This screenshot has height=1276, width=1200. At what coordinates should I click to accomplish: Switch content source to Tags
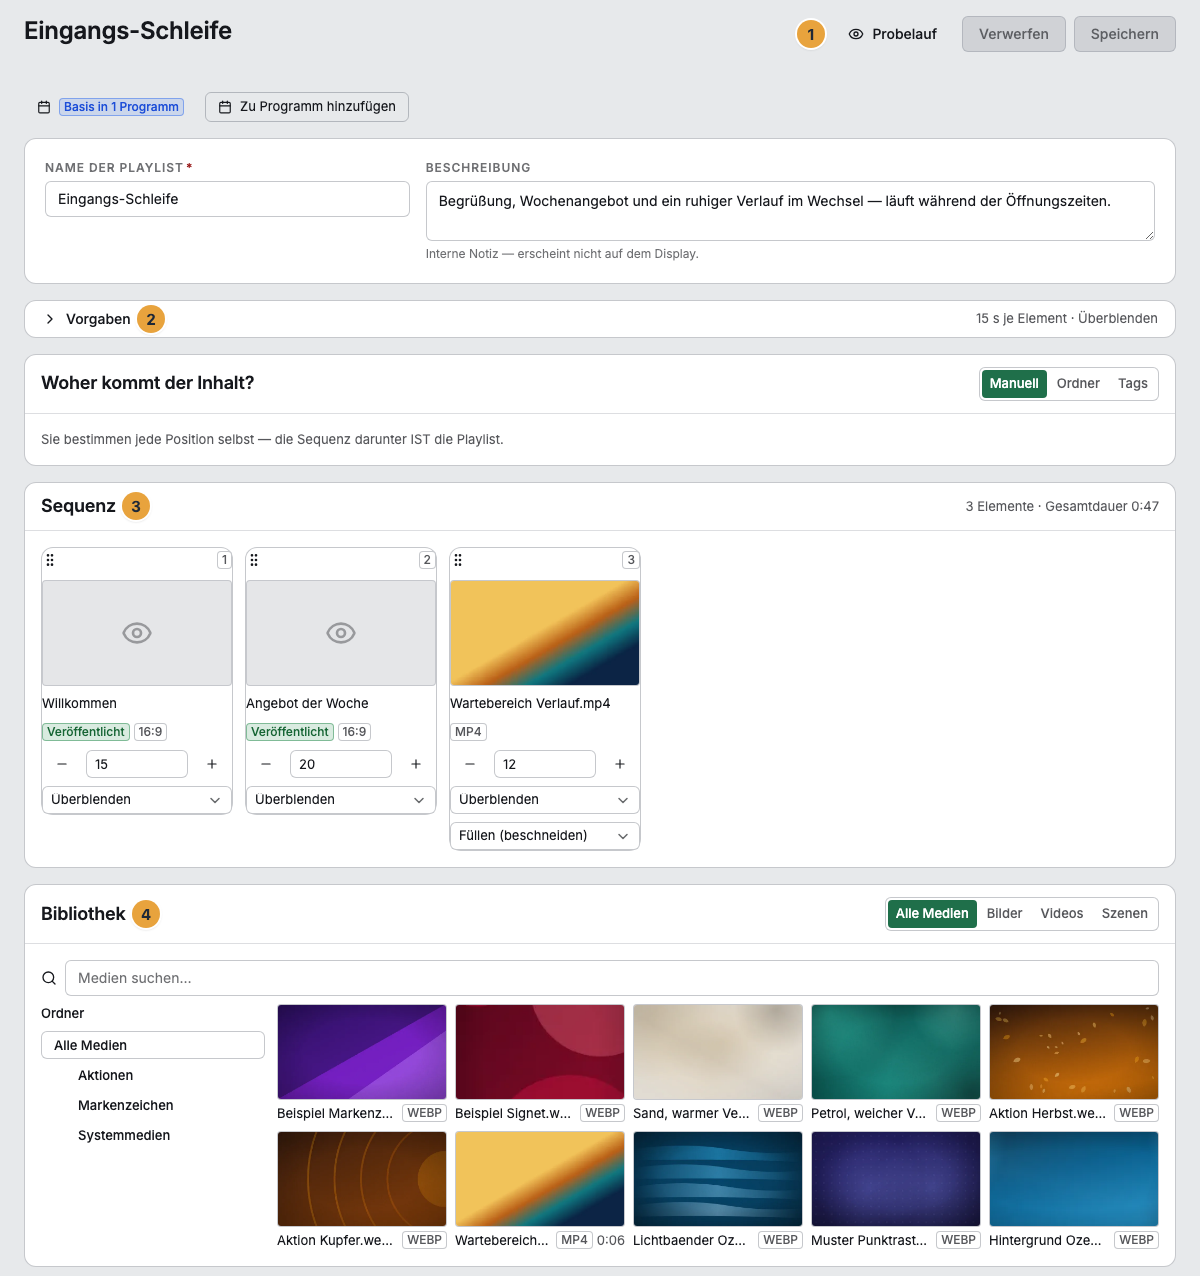tap(1133, 384)
